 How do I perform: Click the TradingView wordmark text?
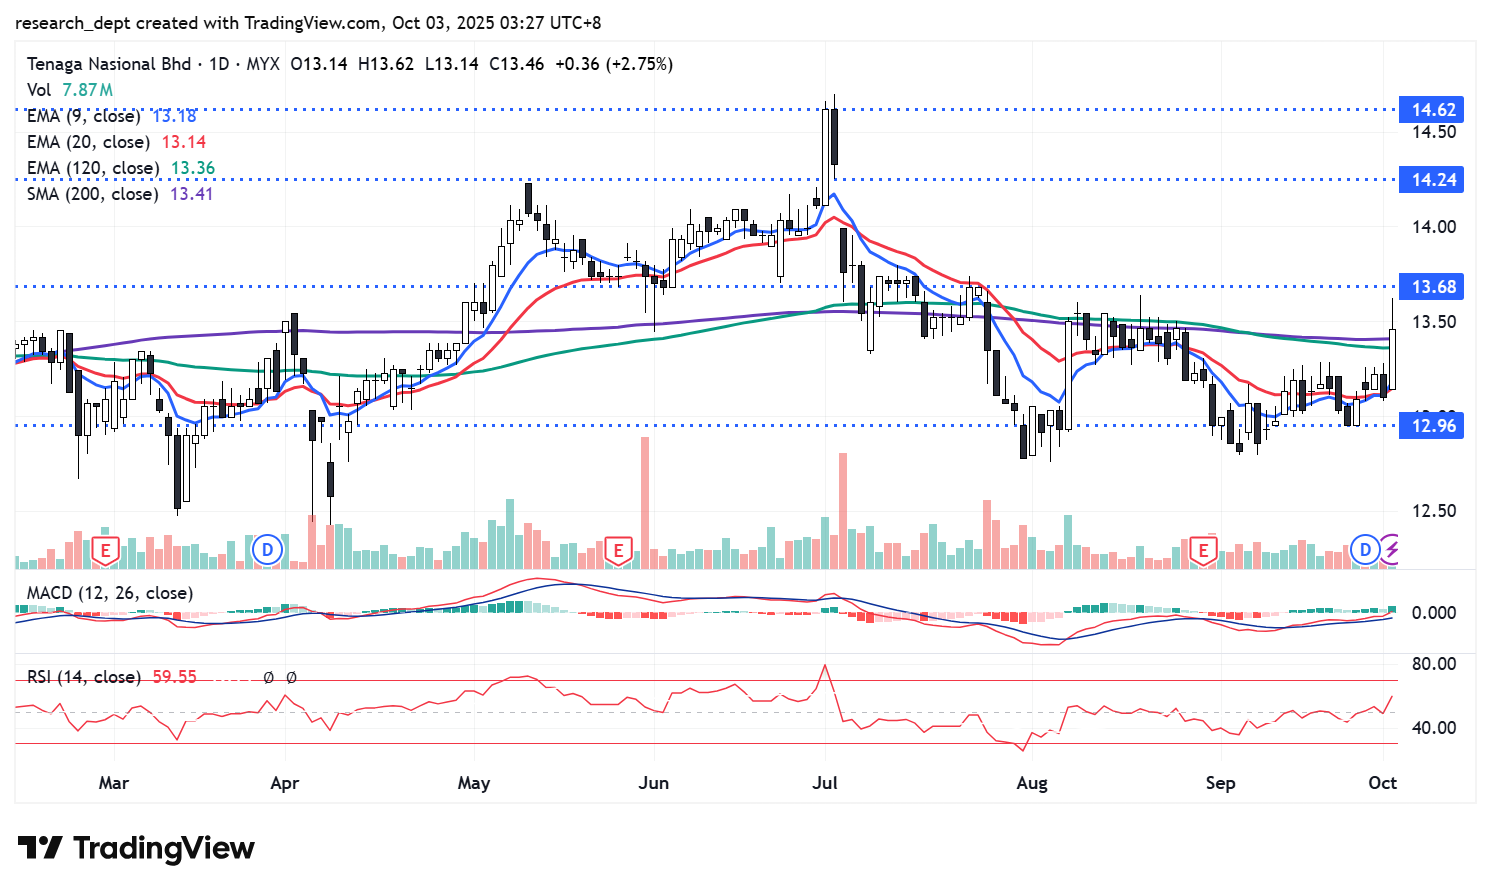pyautogui.click(x=164, y=848)
